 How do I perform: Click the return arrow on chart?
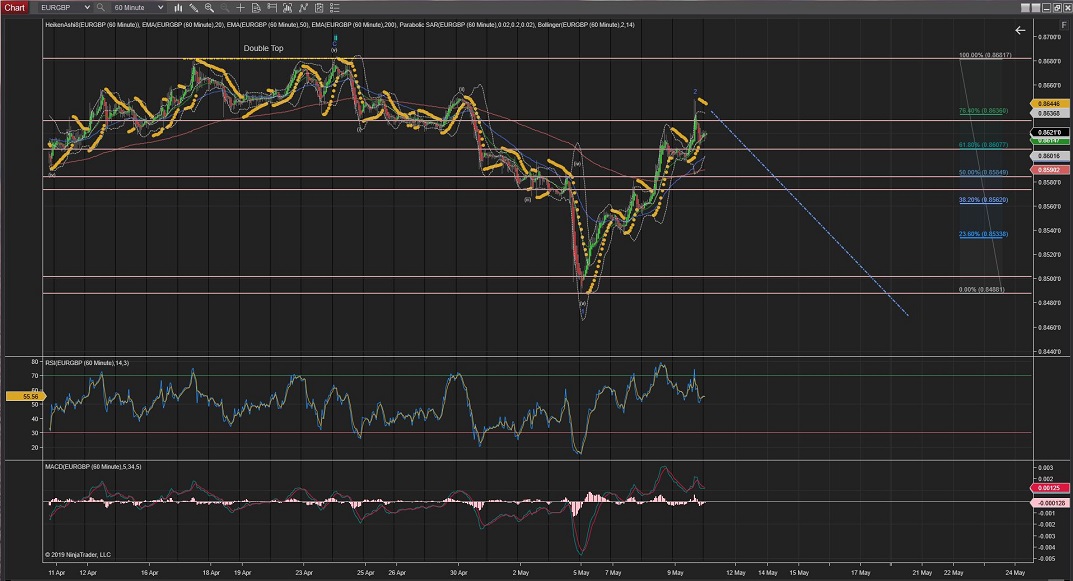click(1020, 31)
